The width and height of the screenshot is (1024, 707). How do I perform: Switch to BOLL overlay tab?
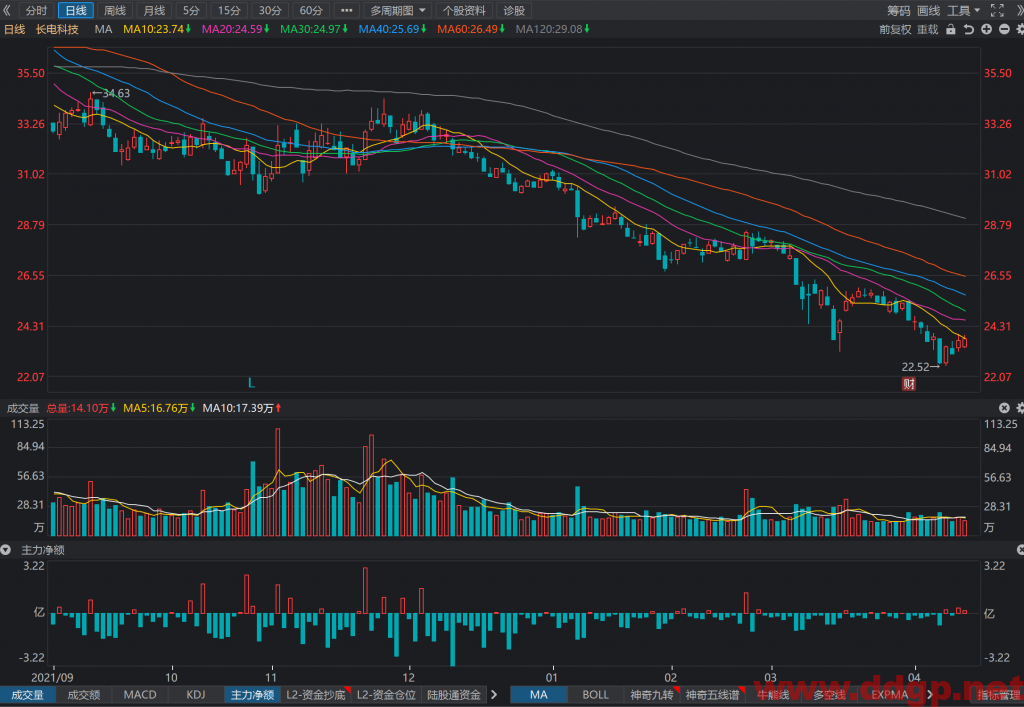[595, 695]
